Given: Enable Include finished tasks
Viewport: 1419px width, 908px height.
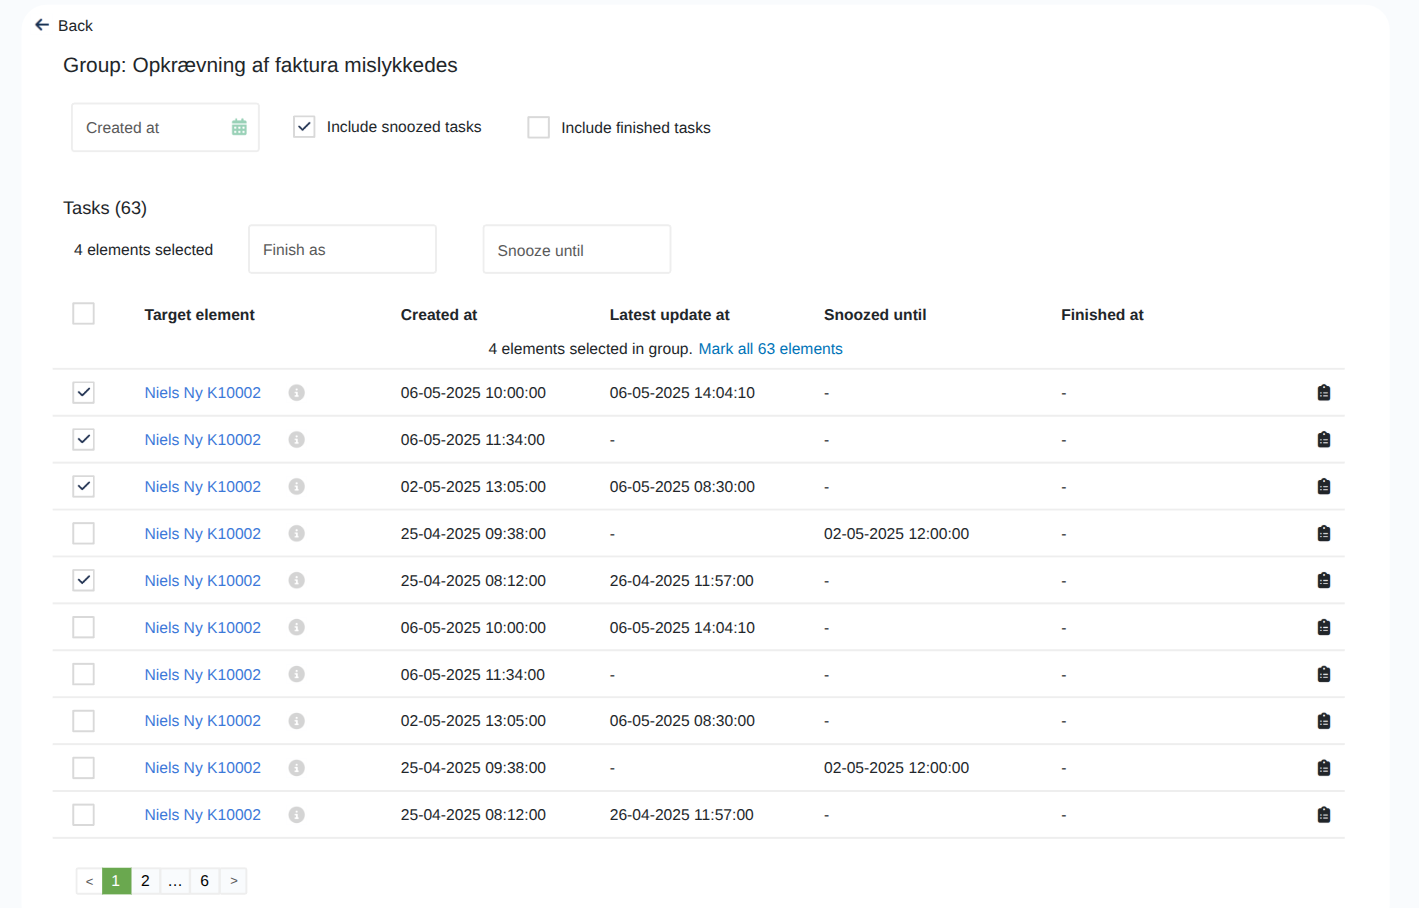Looking at the screenshot, I should click(x=539, y=127).
